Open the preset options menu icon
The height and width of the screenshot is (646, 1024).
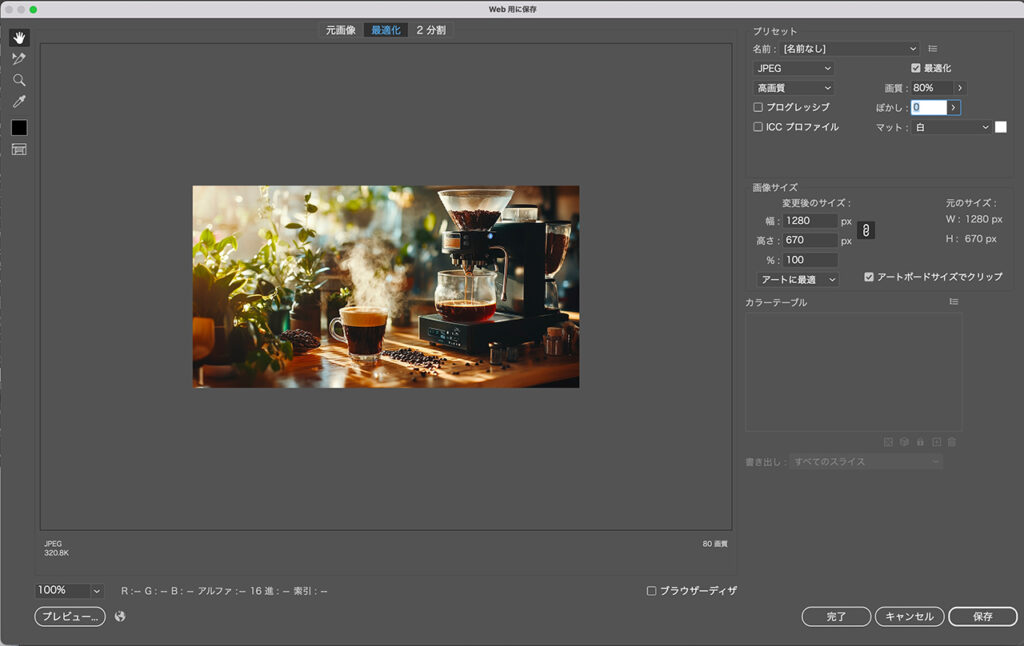point(933,48)
